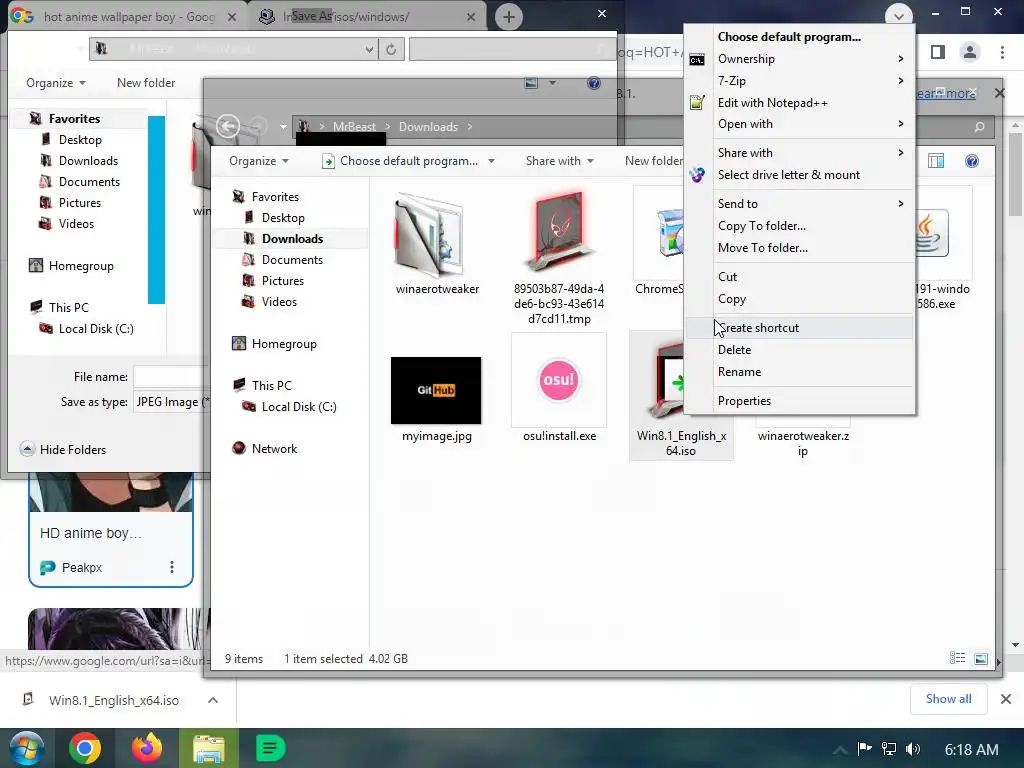Click the Action Center flag tray icon
Viewport: 1024px width, 768px height.
click(865, 749)
